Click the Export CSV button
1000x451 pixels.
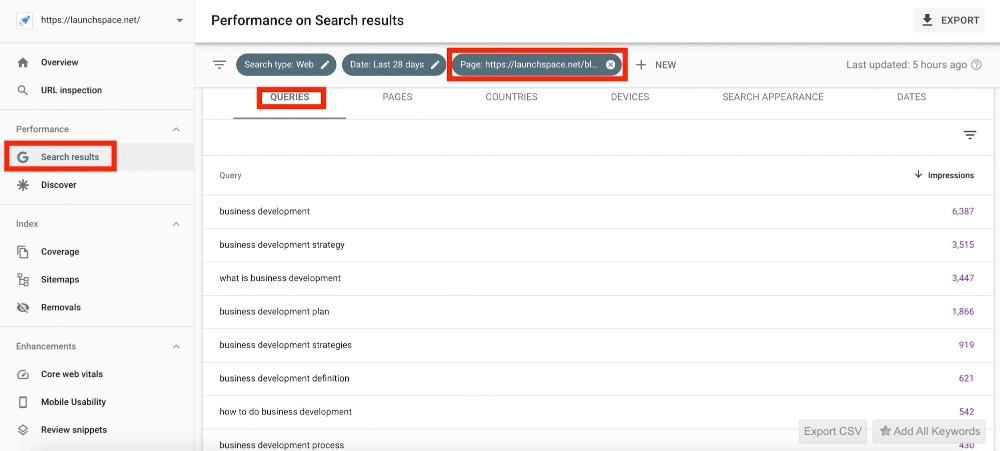(833, 431)
